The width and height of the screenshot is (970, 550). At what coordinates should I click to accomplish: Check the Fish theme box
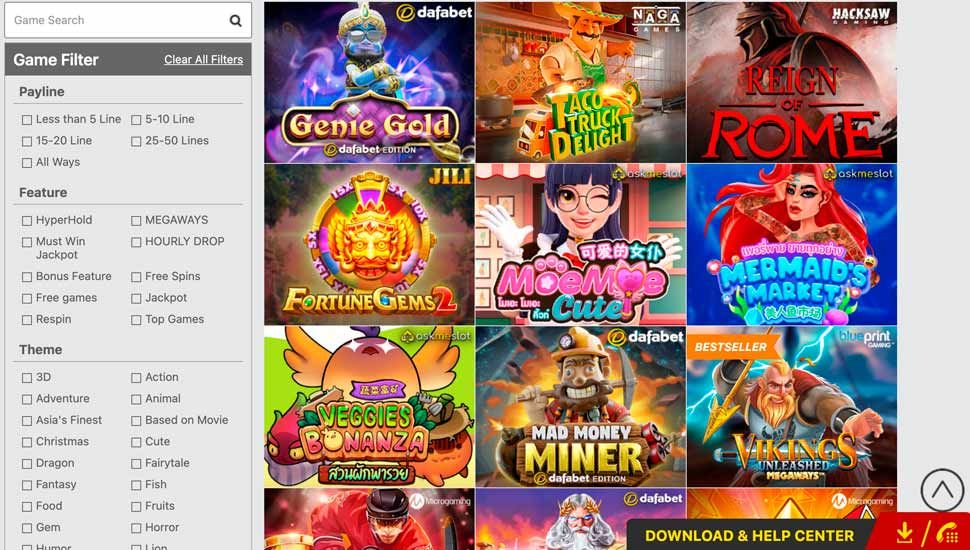[136, 485]
